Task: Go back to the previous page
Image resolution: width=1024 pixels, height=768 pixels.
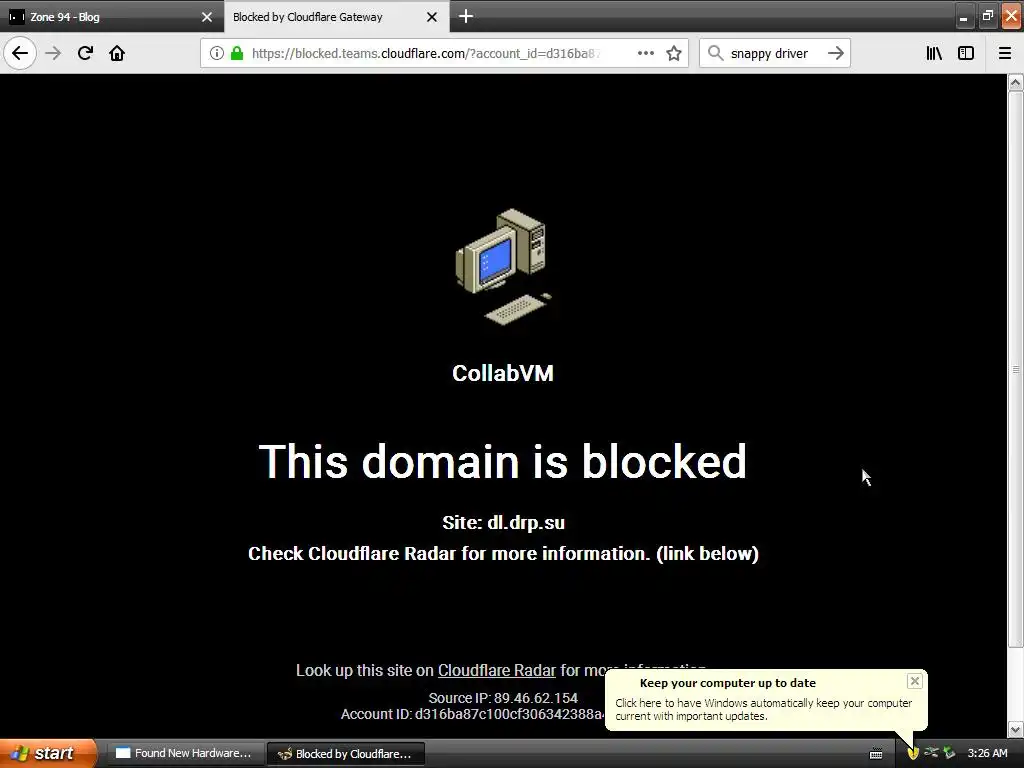Action: (x=20, y=53)
